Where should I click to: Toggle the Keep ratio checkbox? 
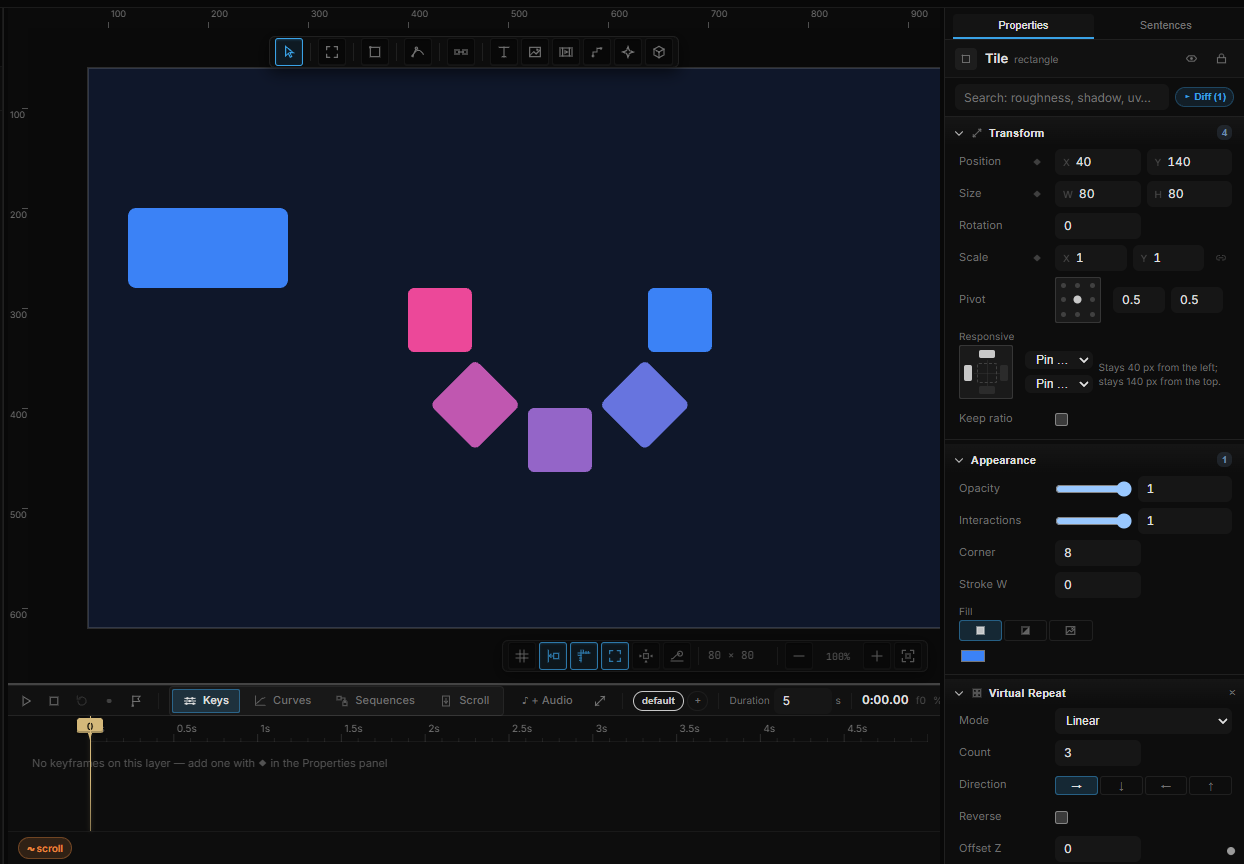[1062, 419]
